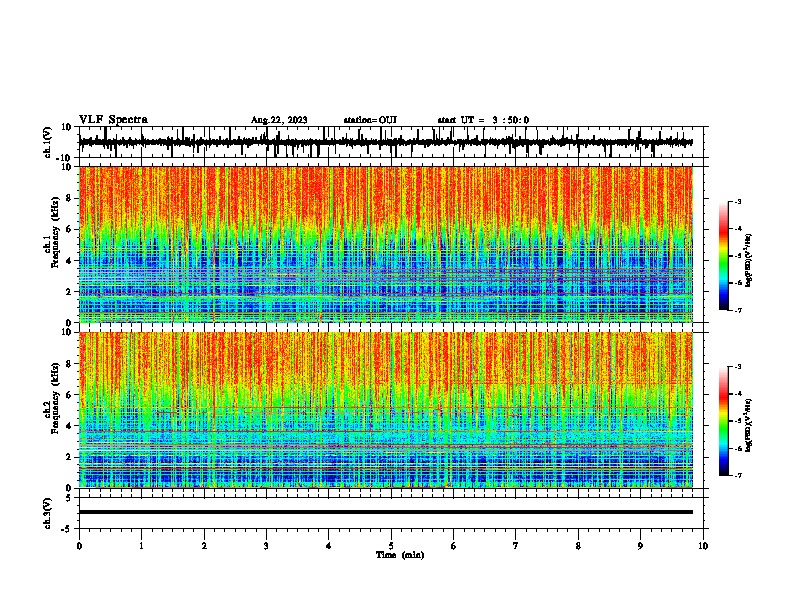
Task: Click the time axis tick label '1'
Action: pyautogui.click(x=141, y=546)
